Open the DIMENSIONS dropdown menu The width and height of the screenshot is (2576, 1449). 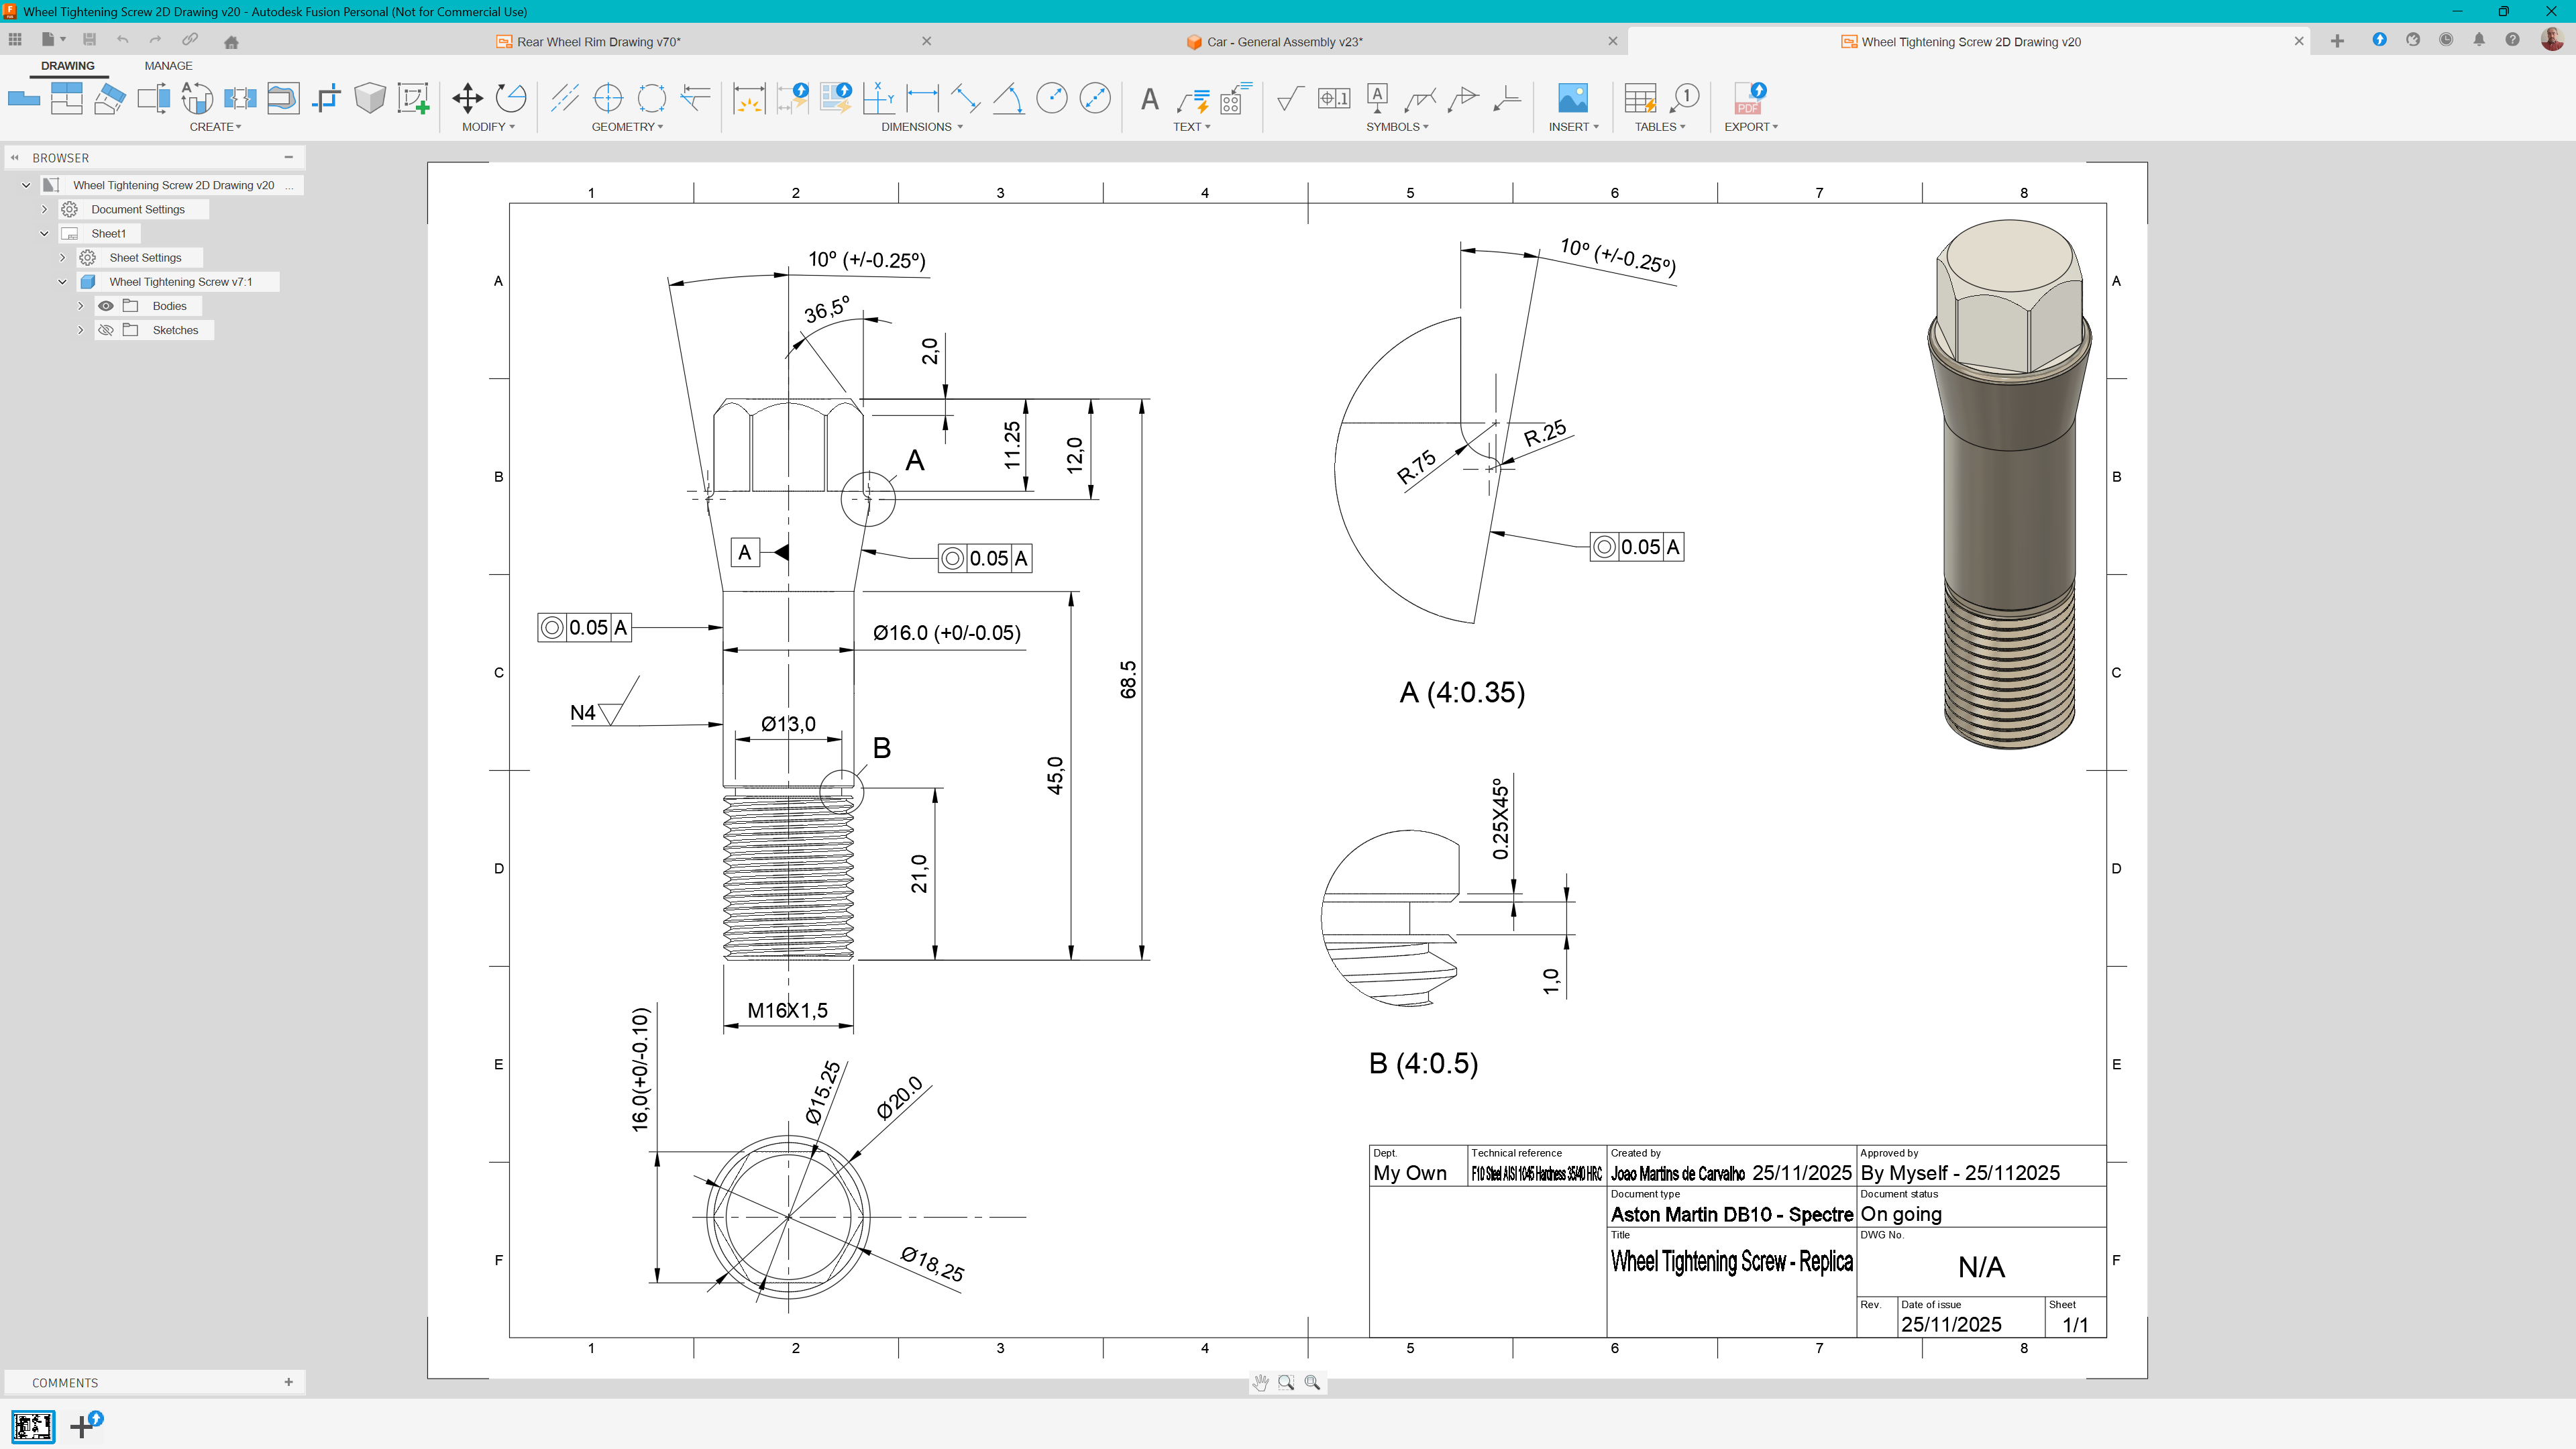point(921,127)
